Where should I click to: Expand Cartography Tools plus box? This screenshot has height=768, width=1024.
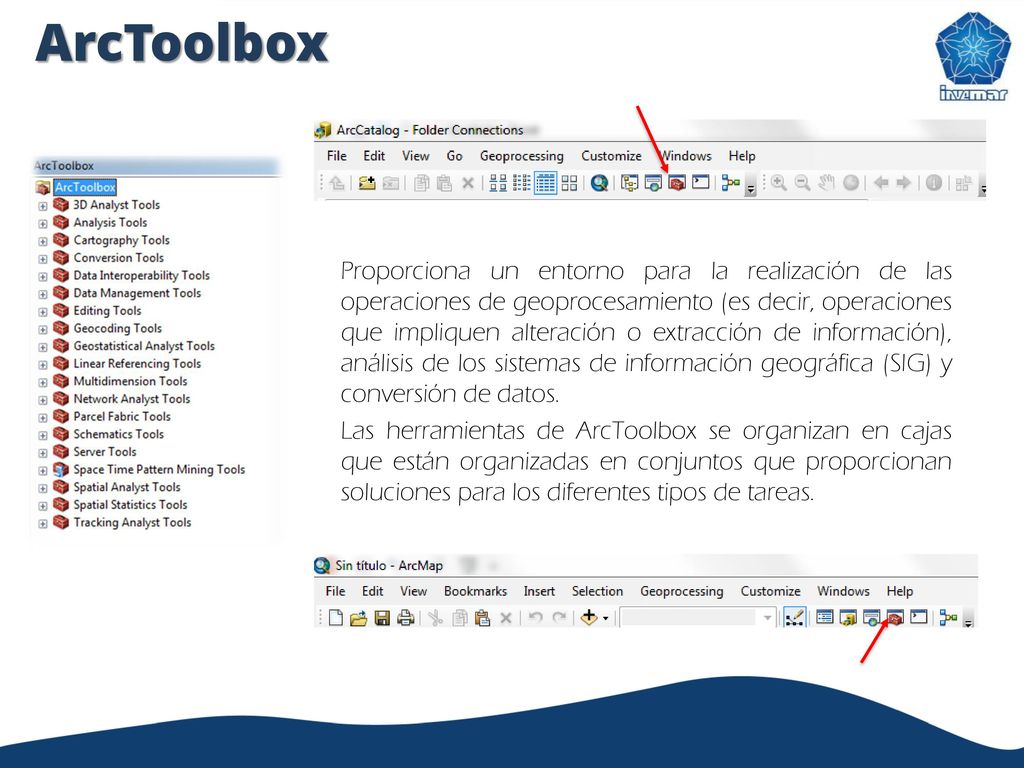43,241
